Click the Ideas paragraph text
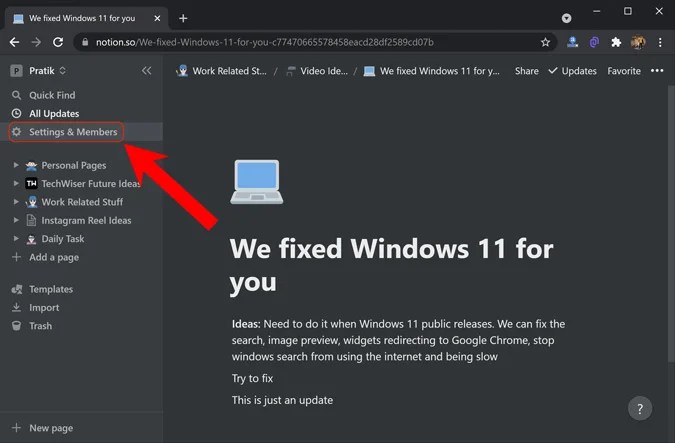The width and height of the screenshot is (675, 443). [x=398, y=340]
